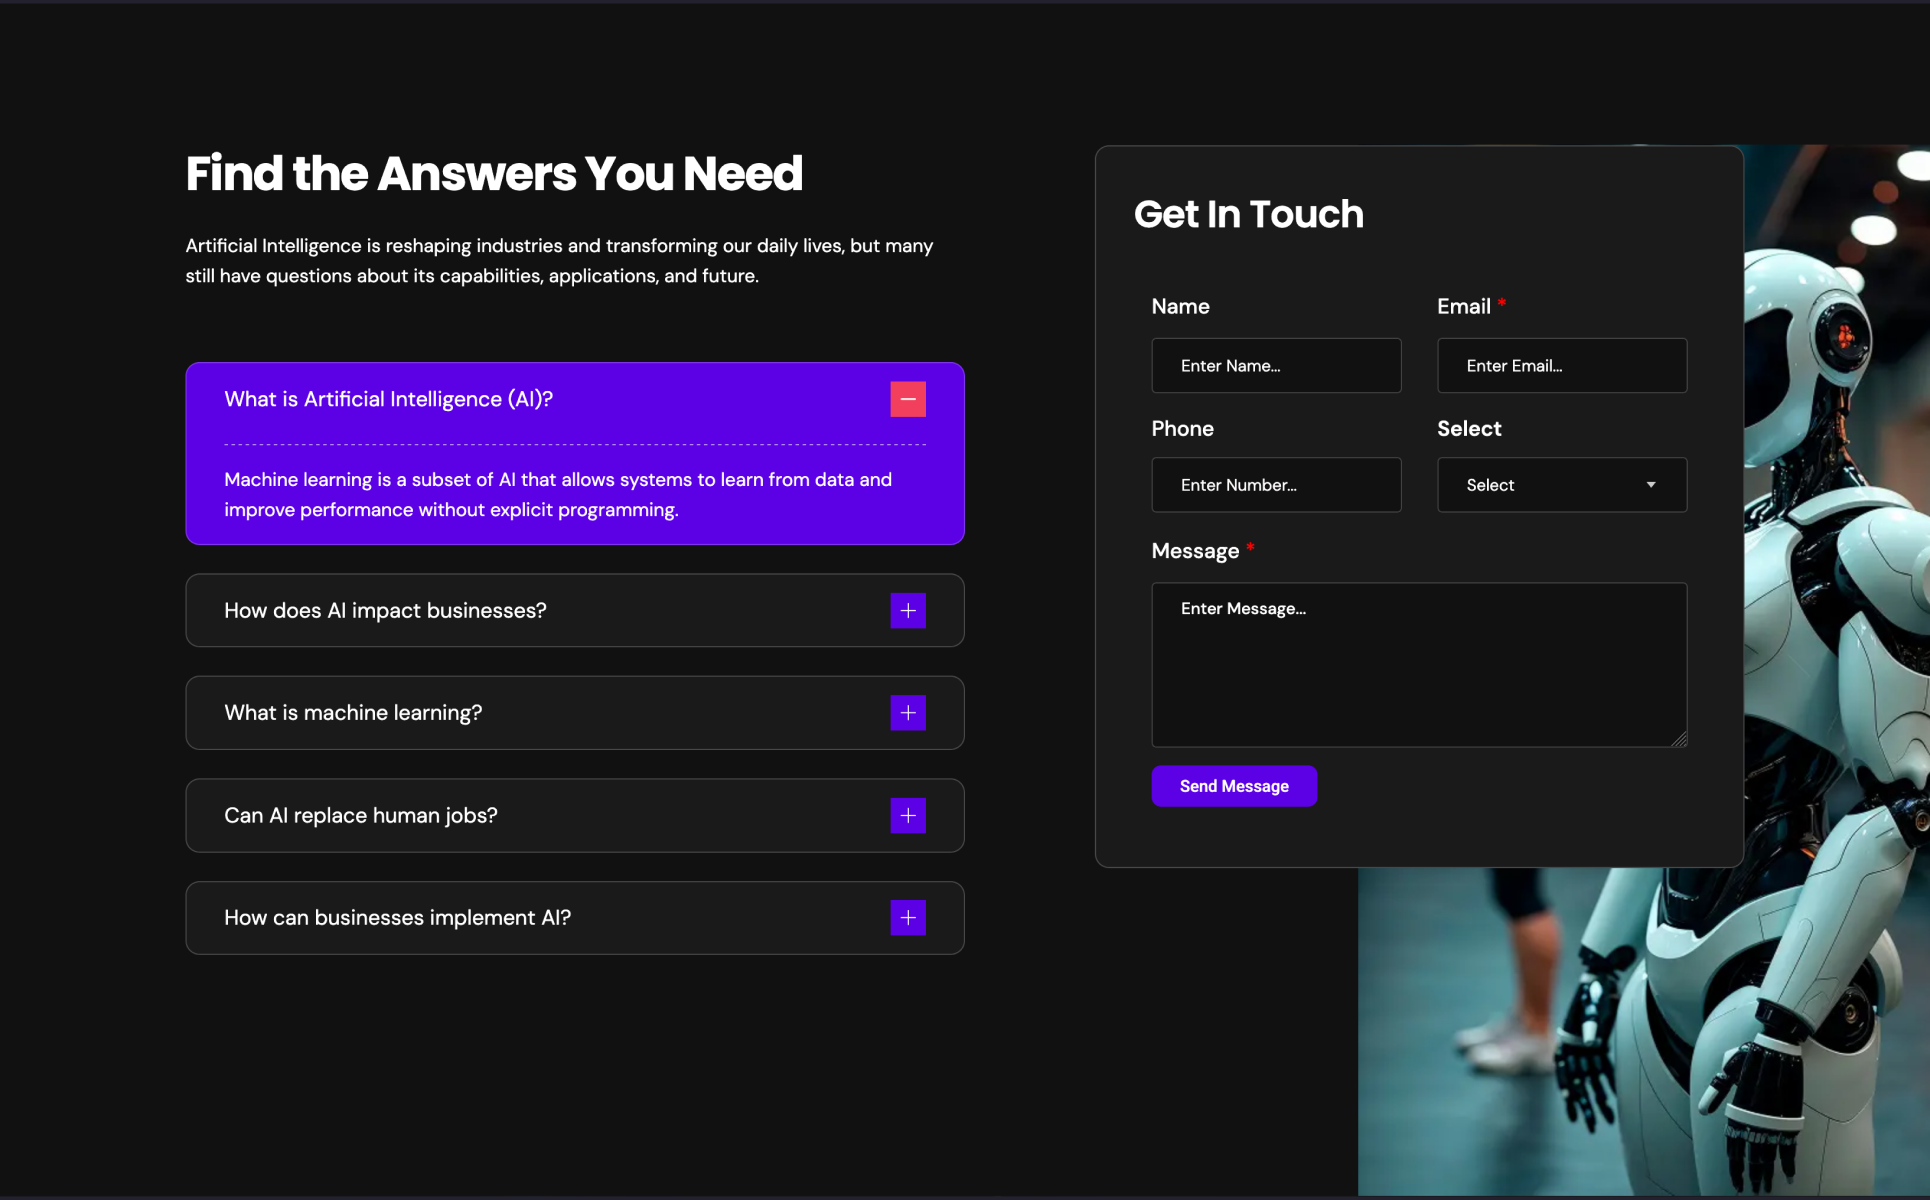
Task: Click the 'Get In Touch' heading
Action: coord(1249,214)
